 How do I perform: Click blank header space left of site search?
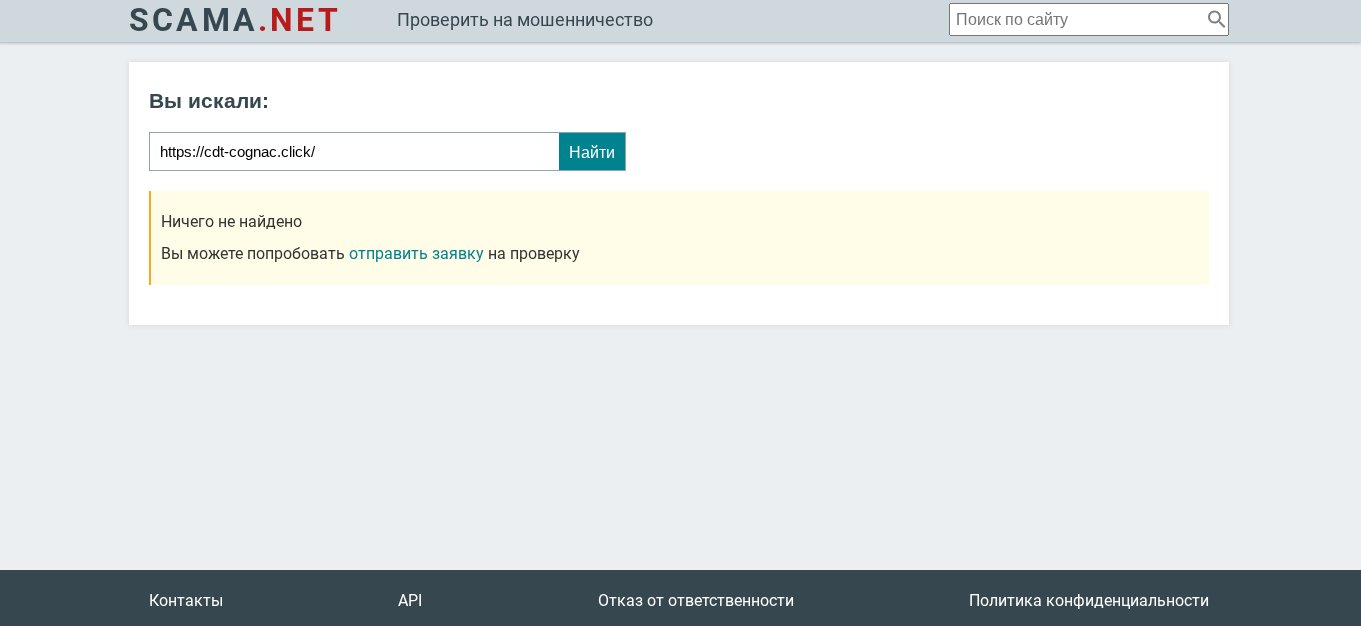[x=800, y=20]
